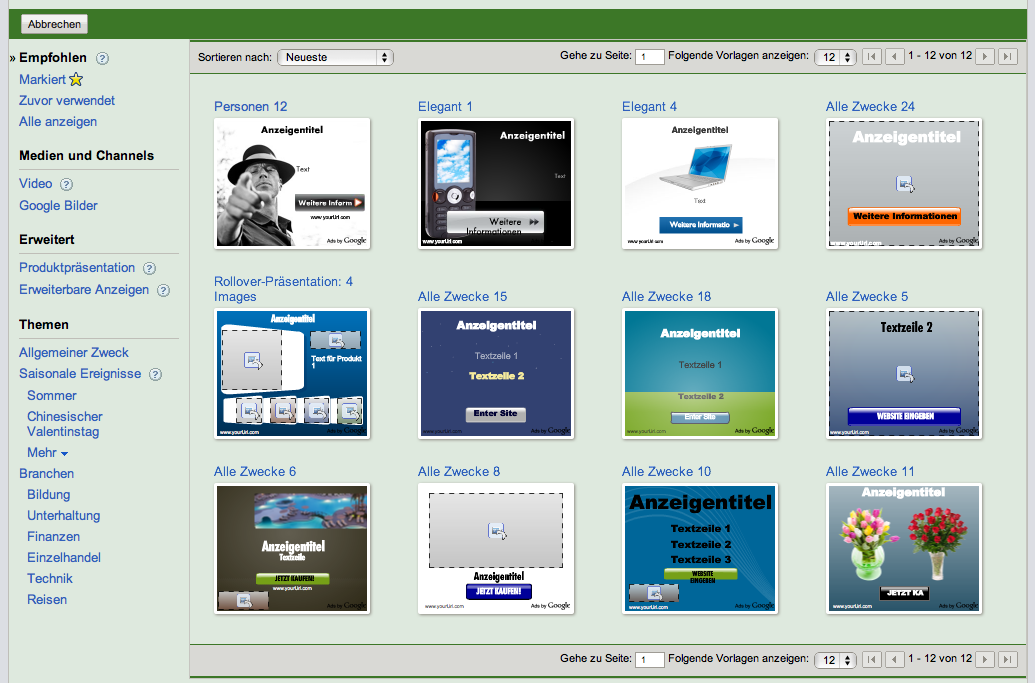1035x683 pixels.
Task: Select the Rollover-Präsentation 4 Images thumbnail
Action: click(292, 374)
